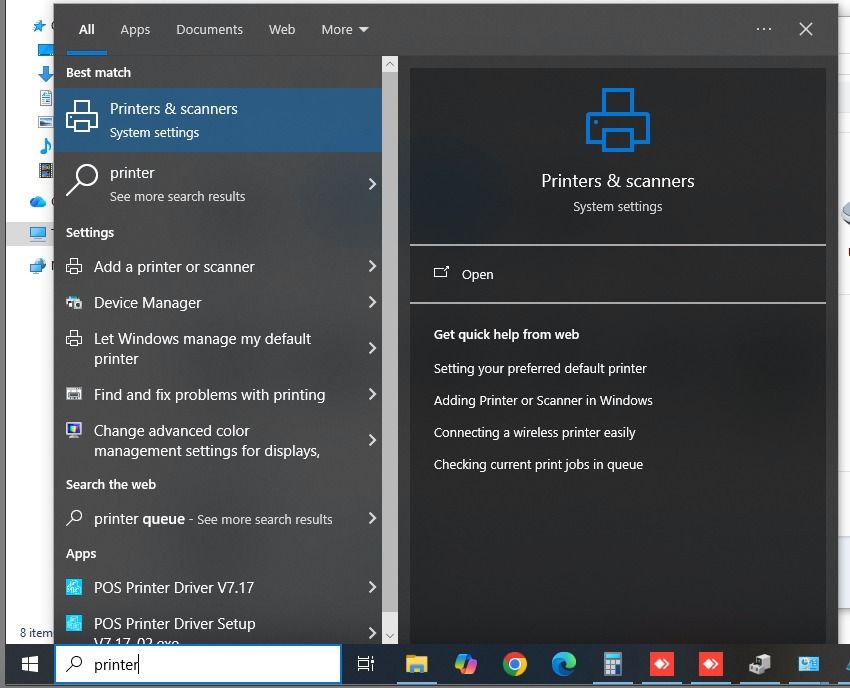
Task: Select the OneDrive cloud icon in File Explorer
Action: pos(37,202)
